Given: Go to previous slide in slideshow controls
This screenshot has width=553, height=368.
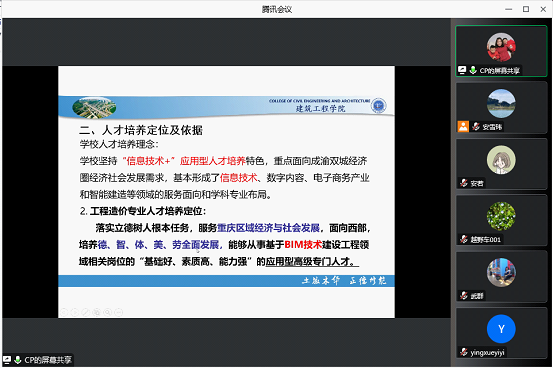Looking at the screenshot, I should [x=64, y=312].
